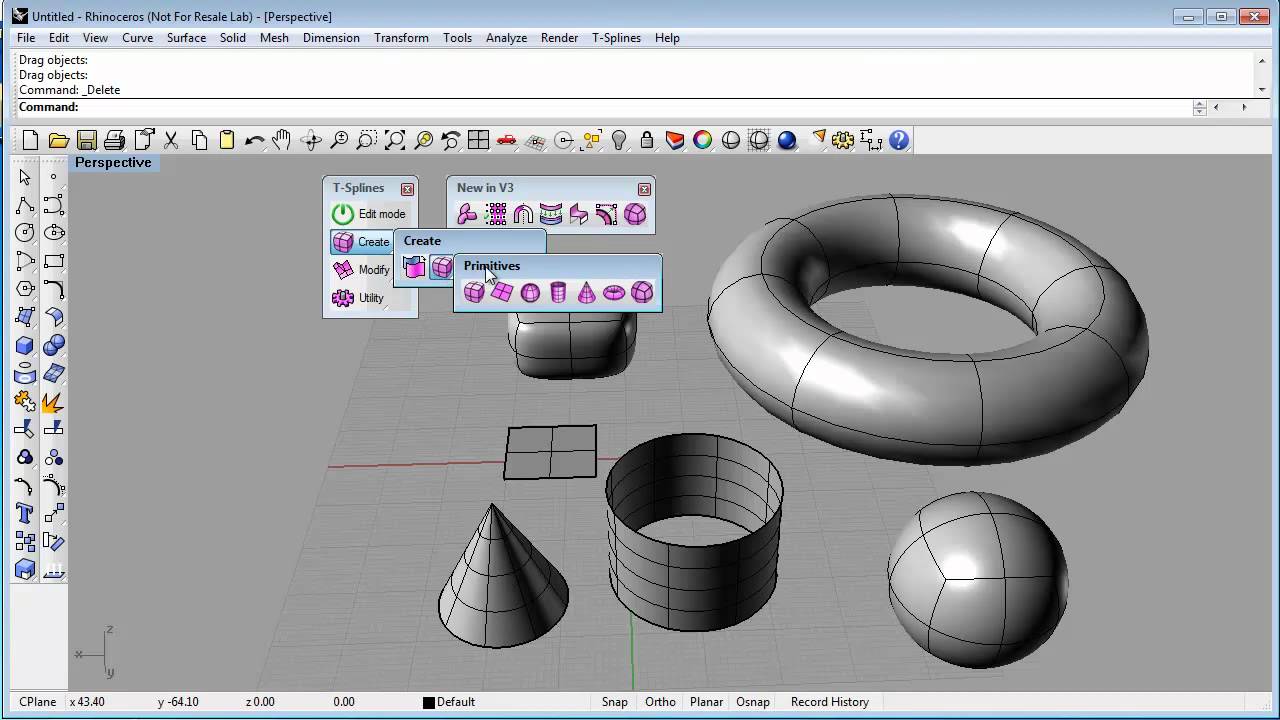
Task: Undo with the curved arrow icon
Action: pos(255,140)
